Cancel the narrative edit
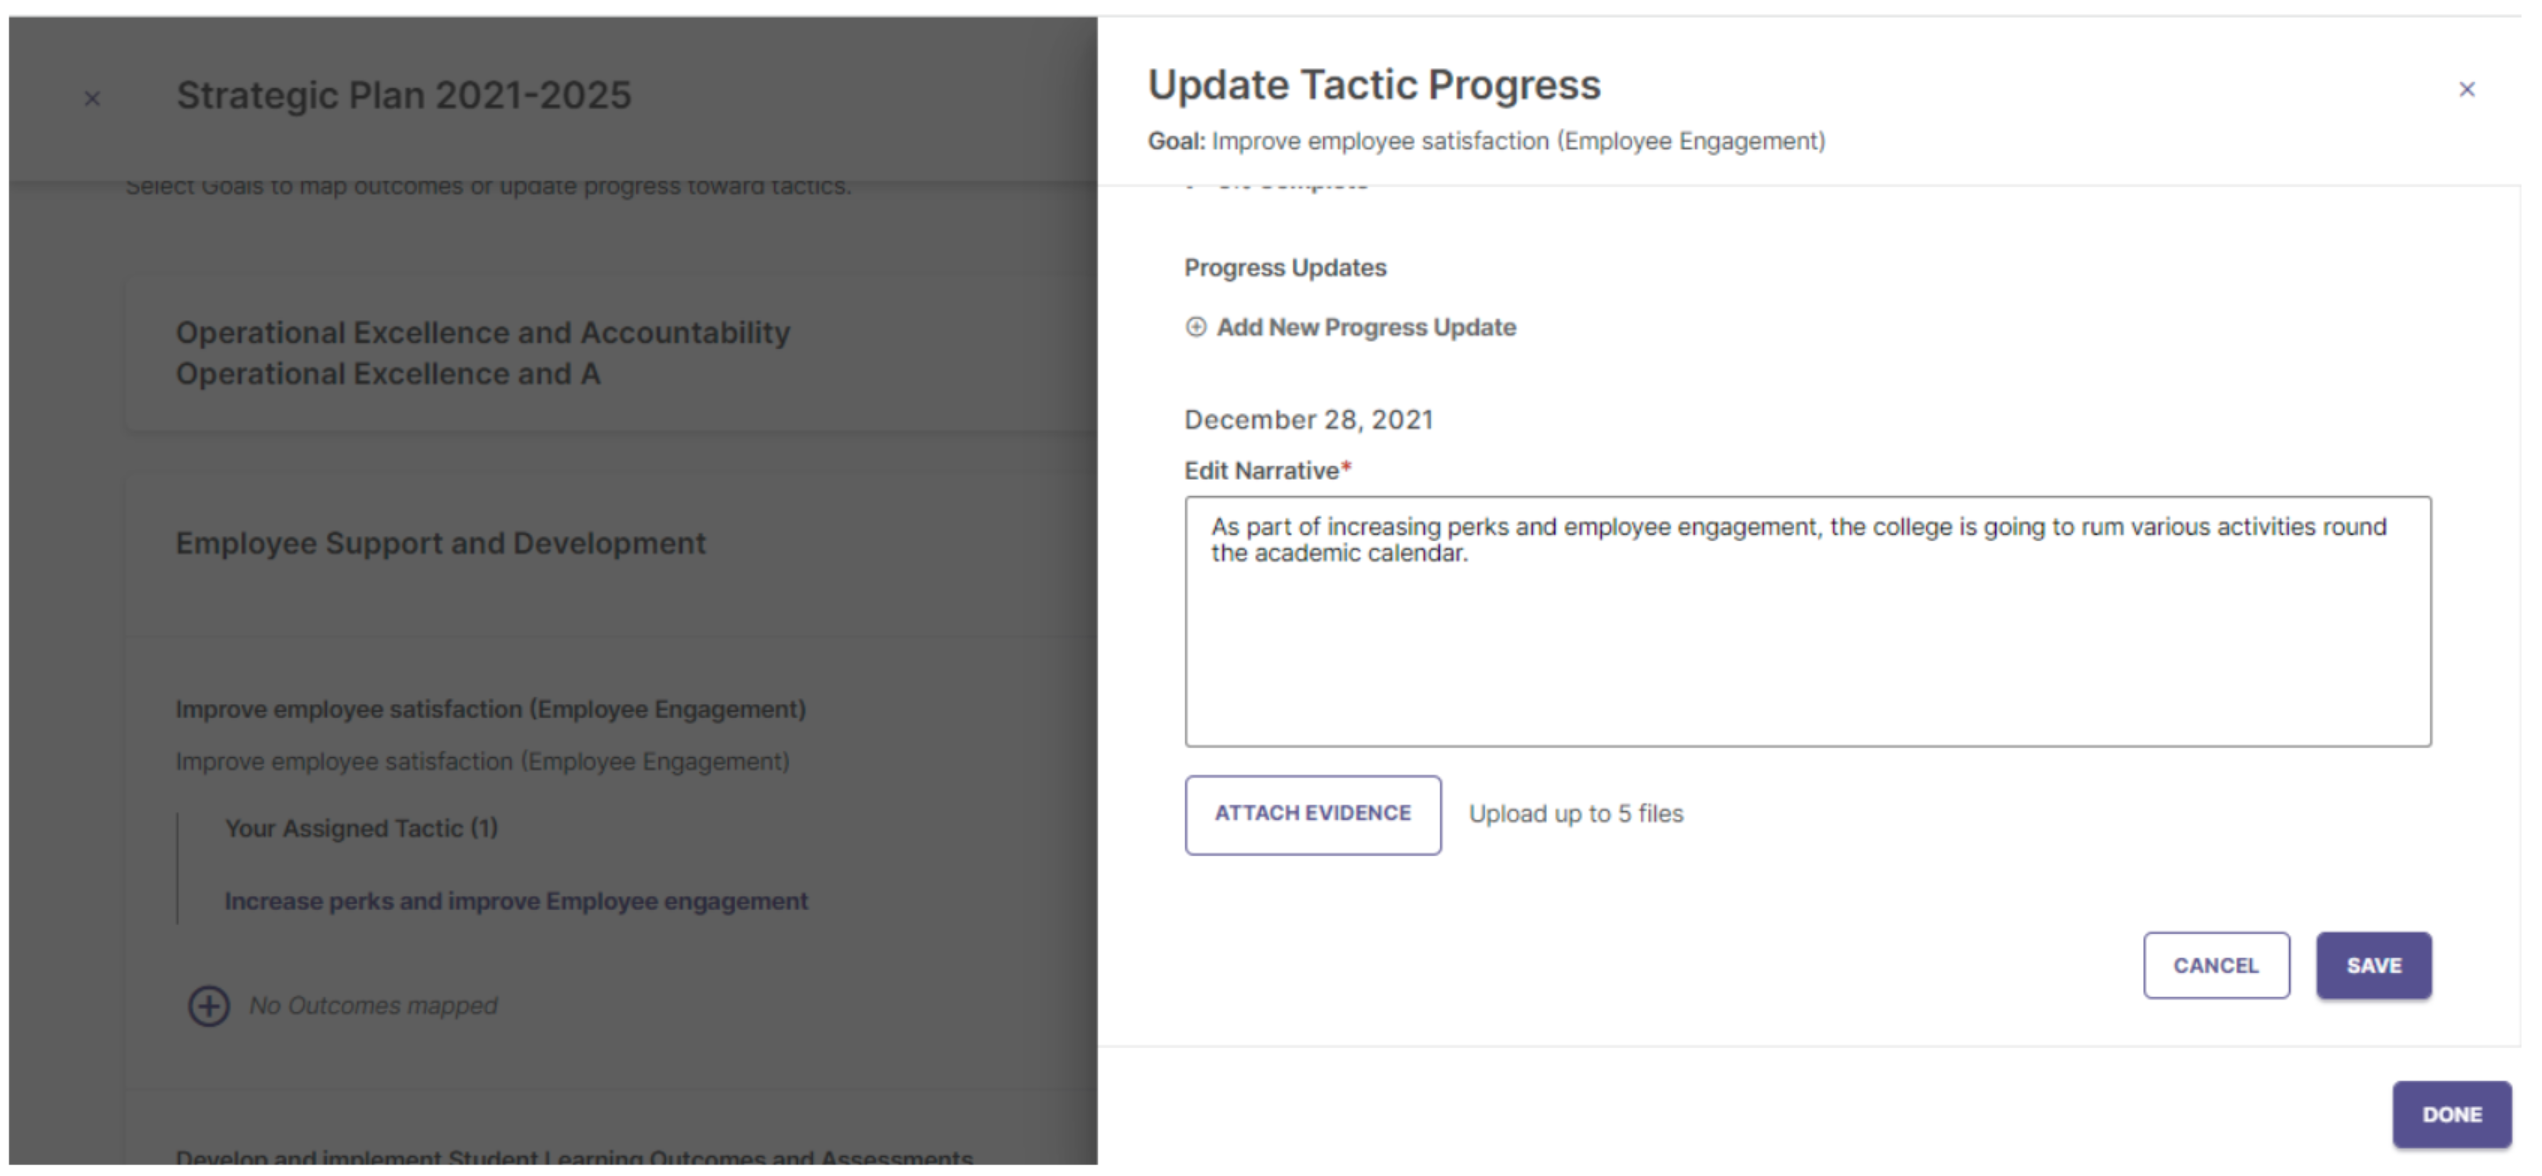The height and width of the screenshot is (1176, 2542). click(x=2215, y=965)
